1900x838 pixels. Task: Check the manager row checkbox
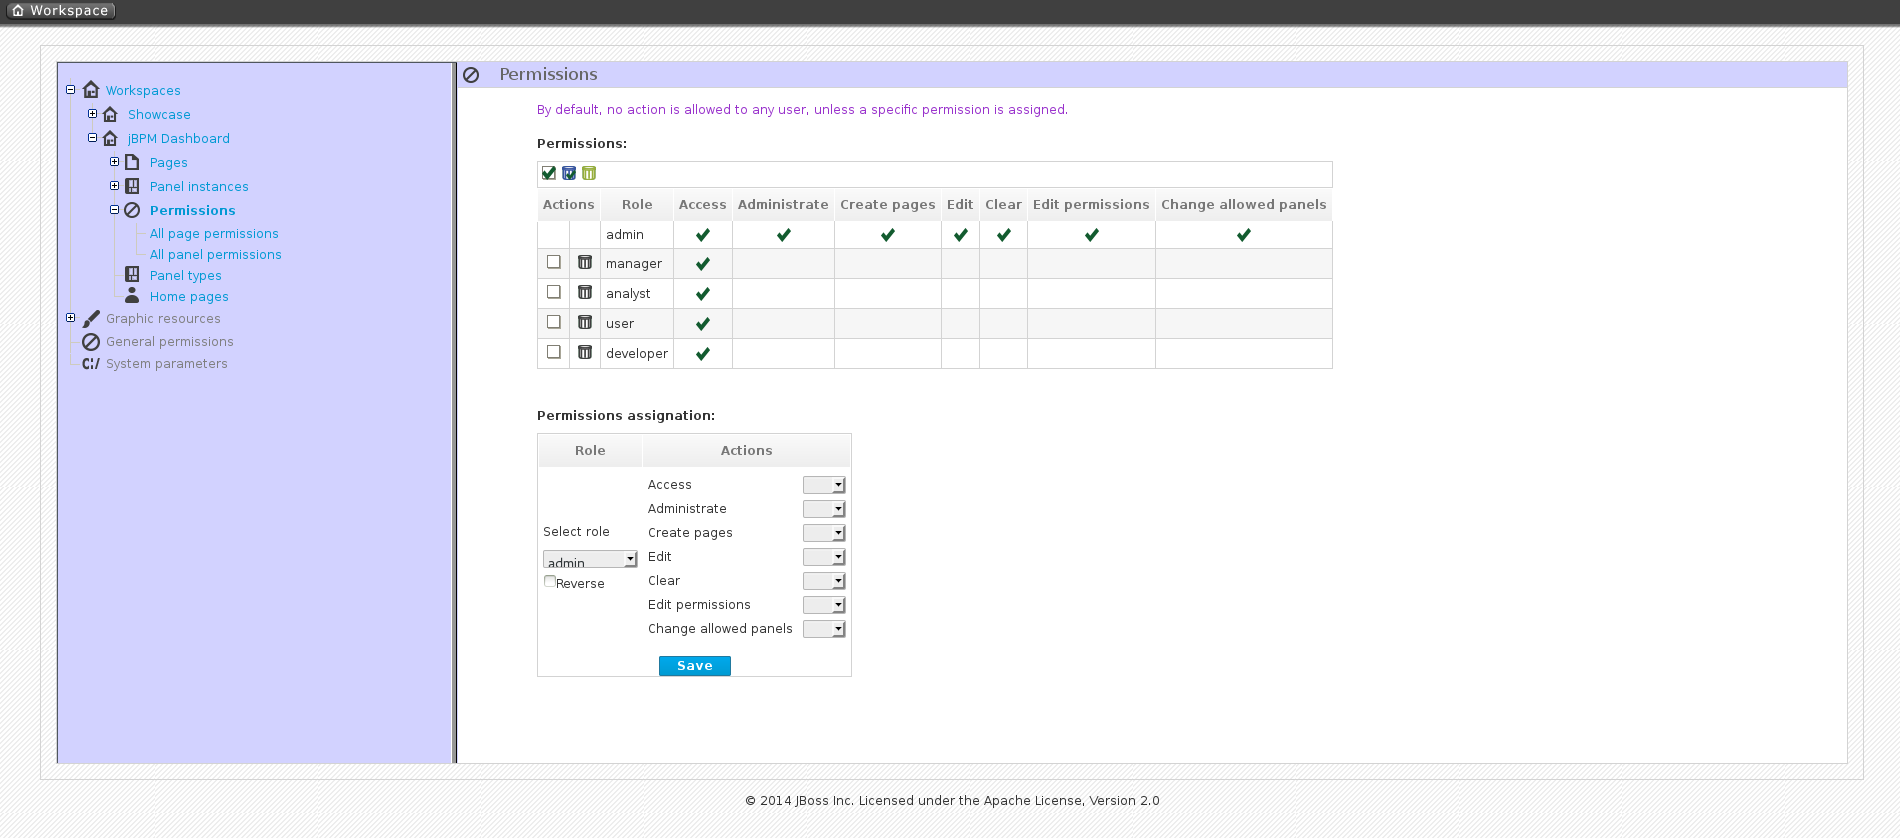coord(554,262)
